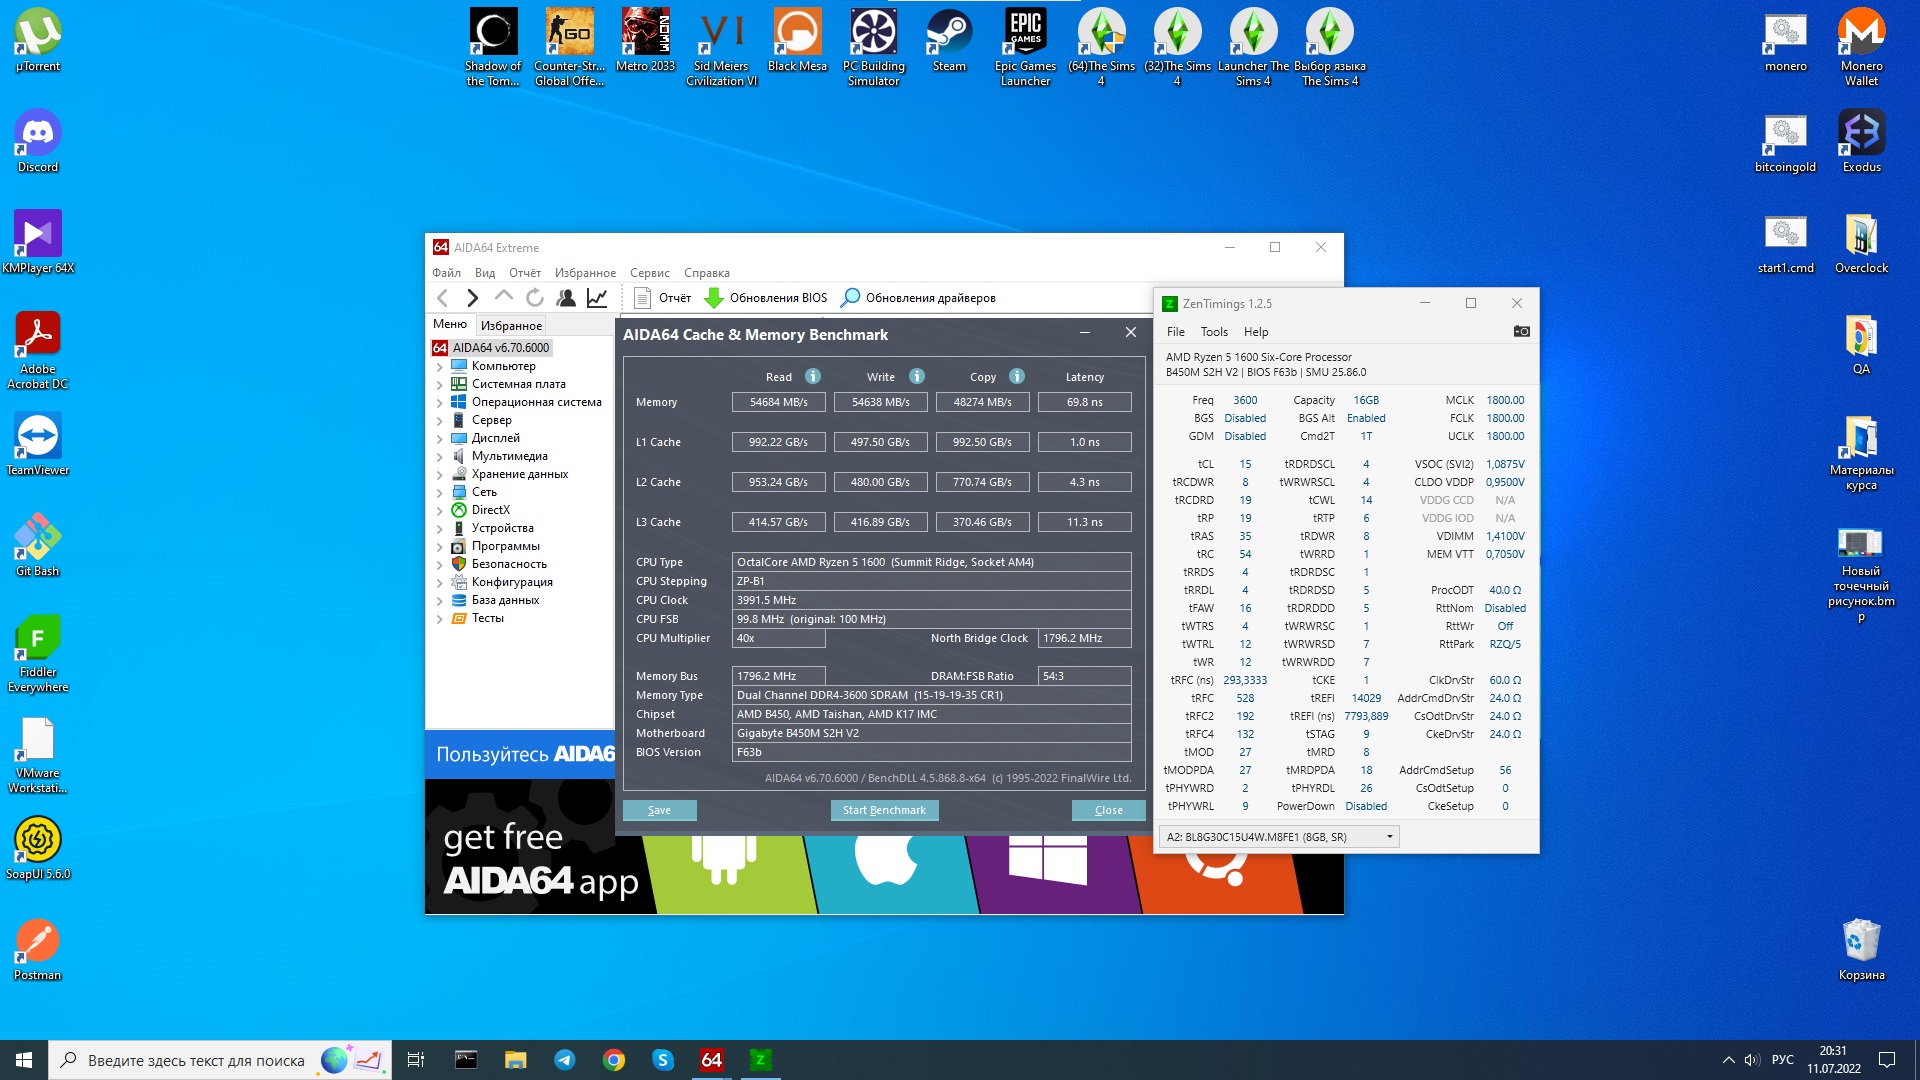1920x1080 pixels.
Task: Open the Tools menu in ZenTimings
Action: 1213,332
